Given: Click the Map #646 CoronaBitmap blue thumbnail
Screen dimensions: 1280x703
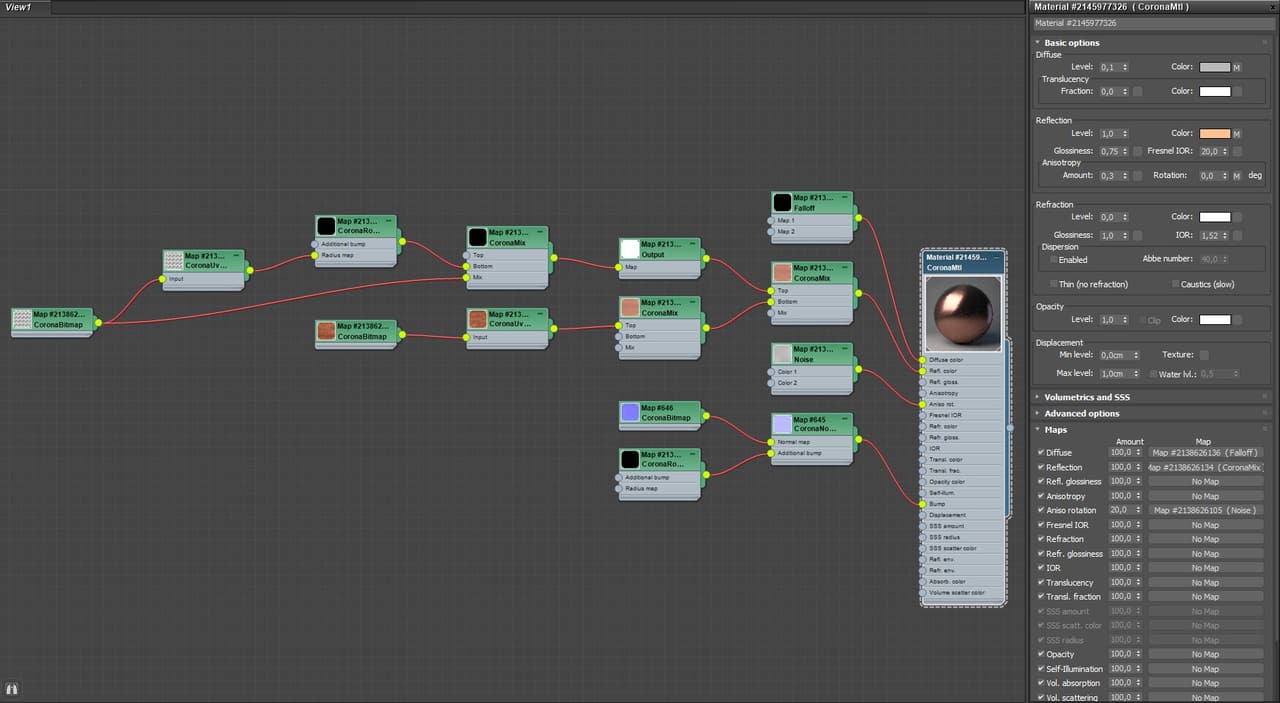Looking at the screenshot, I should pos(629,412).
